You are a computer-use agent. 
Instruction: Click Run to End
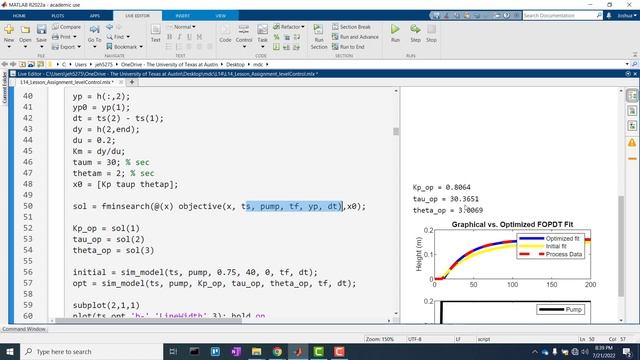coord(348,47)
